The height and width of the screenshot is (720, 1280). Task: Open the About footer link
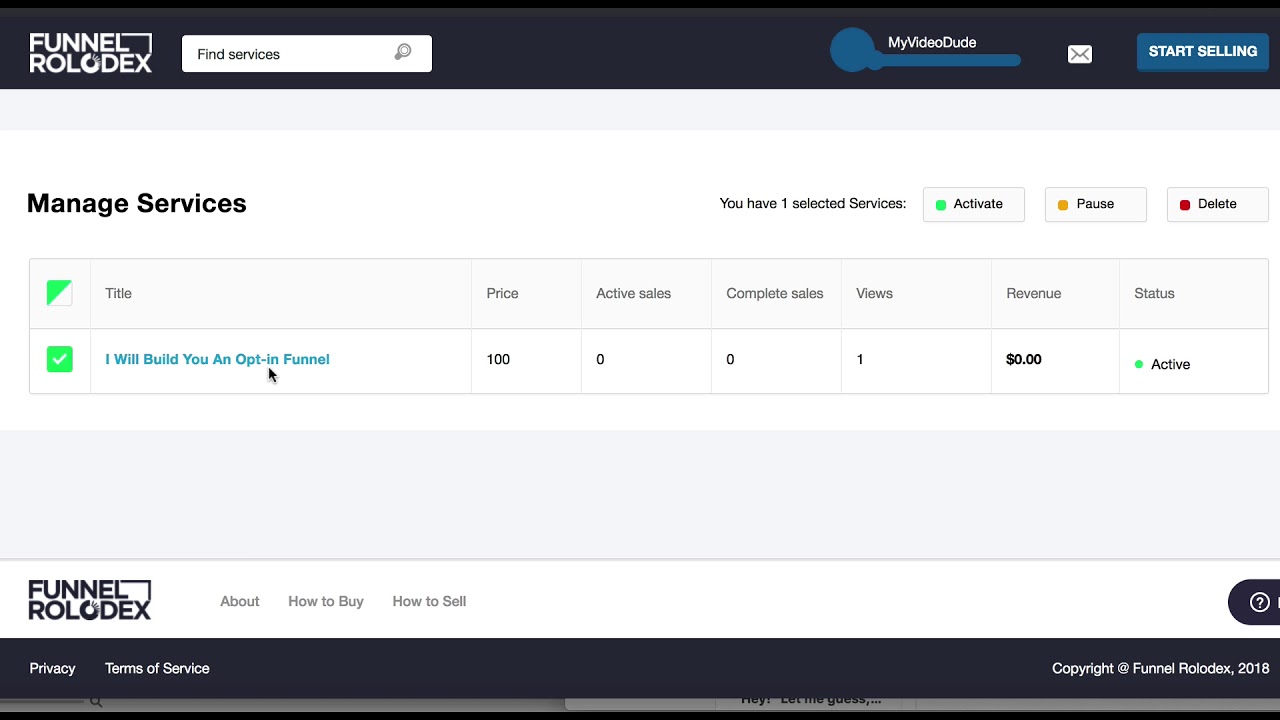click(240, 601)
